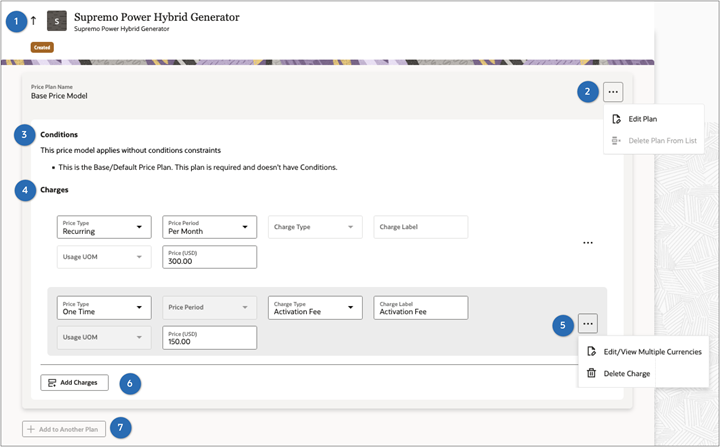Expand the One Time Price Type dropdown
Viewport: 720px width, 447px height.
coord(139,308)
